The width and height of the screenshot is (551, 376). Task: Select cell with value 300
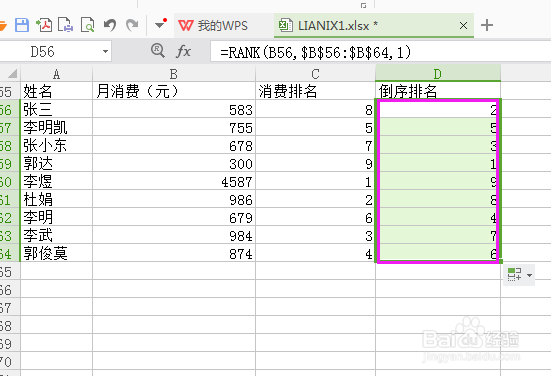tap(174, 163)
